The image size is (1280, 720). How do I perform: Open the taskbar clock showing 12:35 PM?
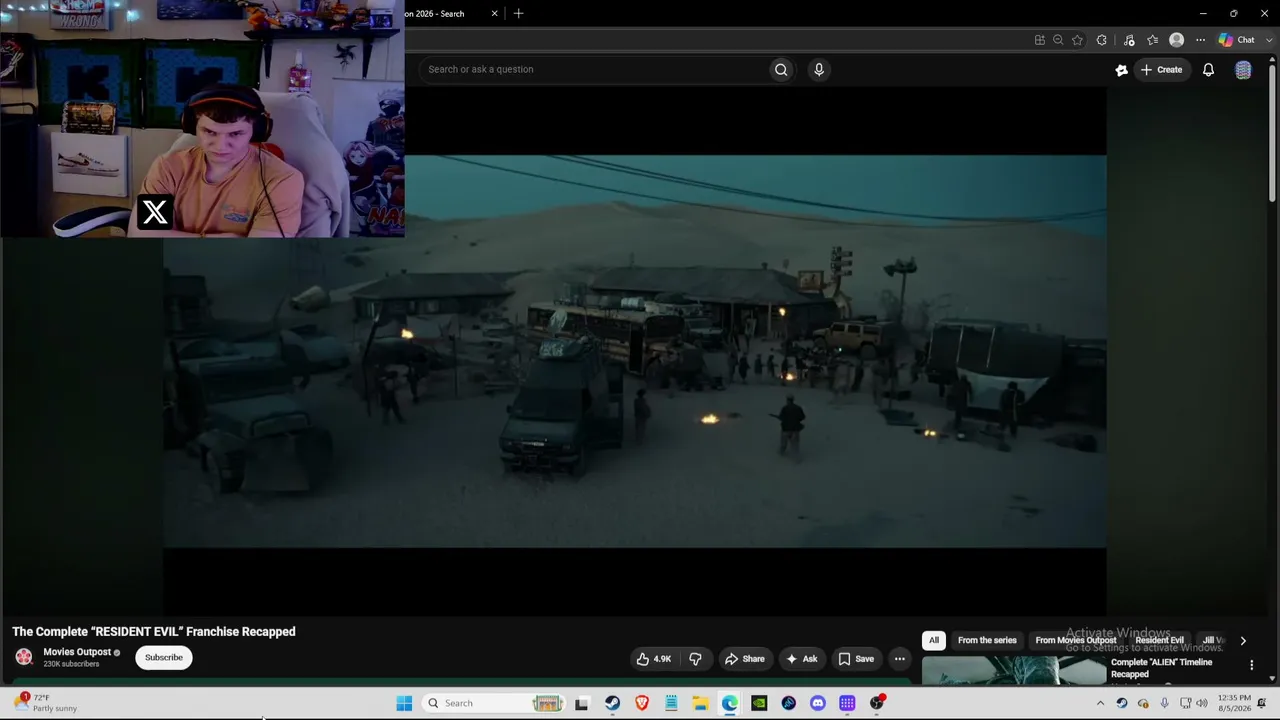[x=1234, y=703]
